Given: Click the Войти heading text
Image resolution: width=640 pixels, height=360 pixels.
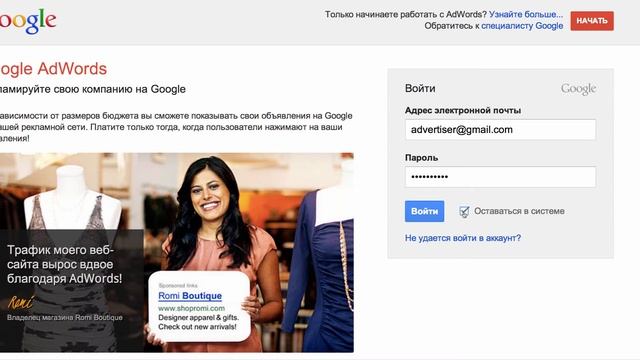Looking at the screenshot, I should click(420, 89).
